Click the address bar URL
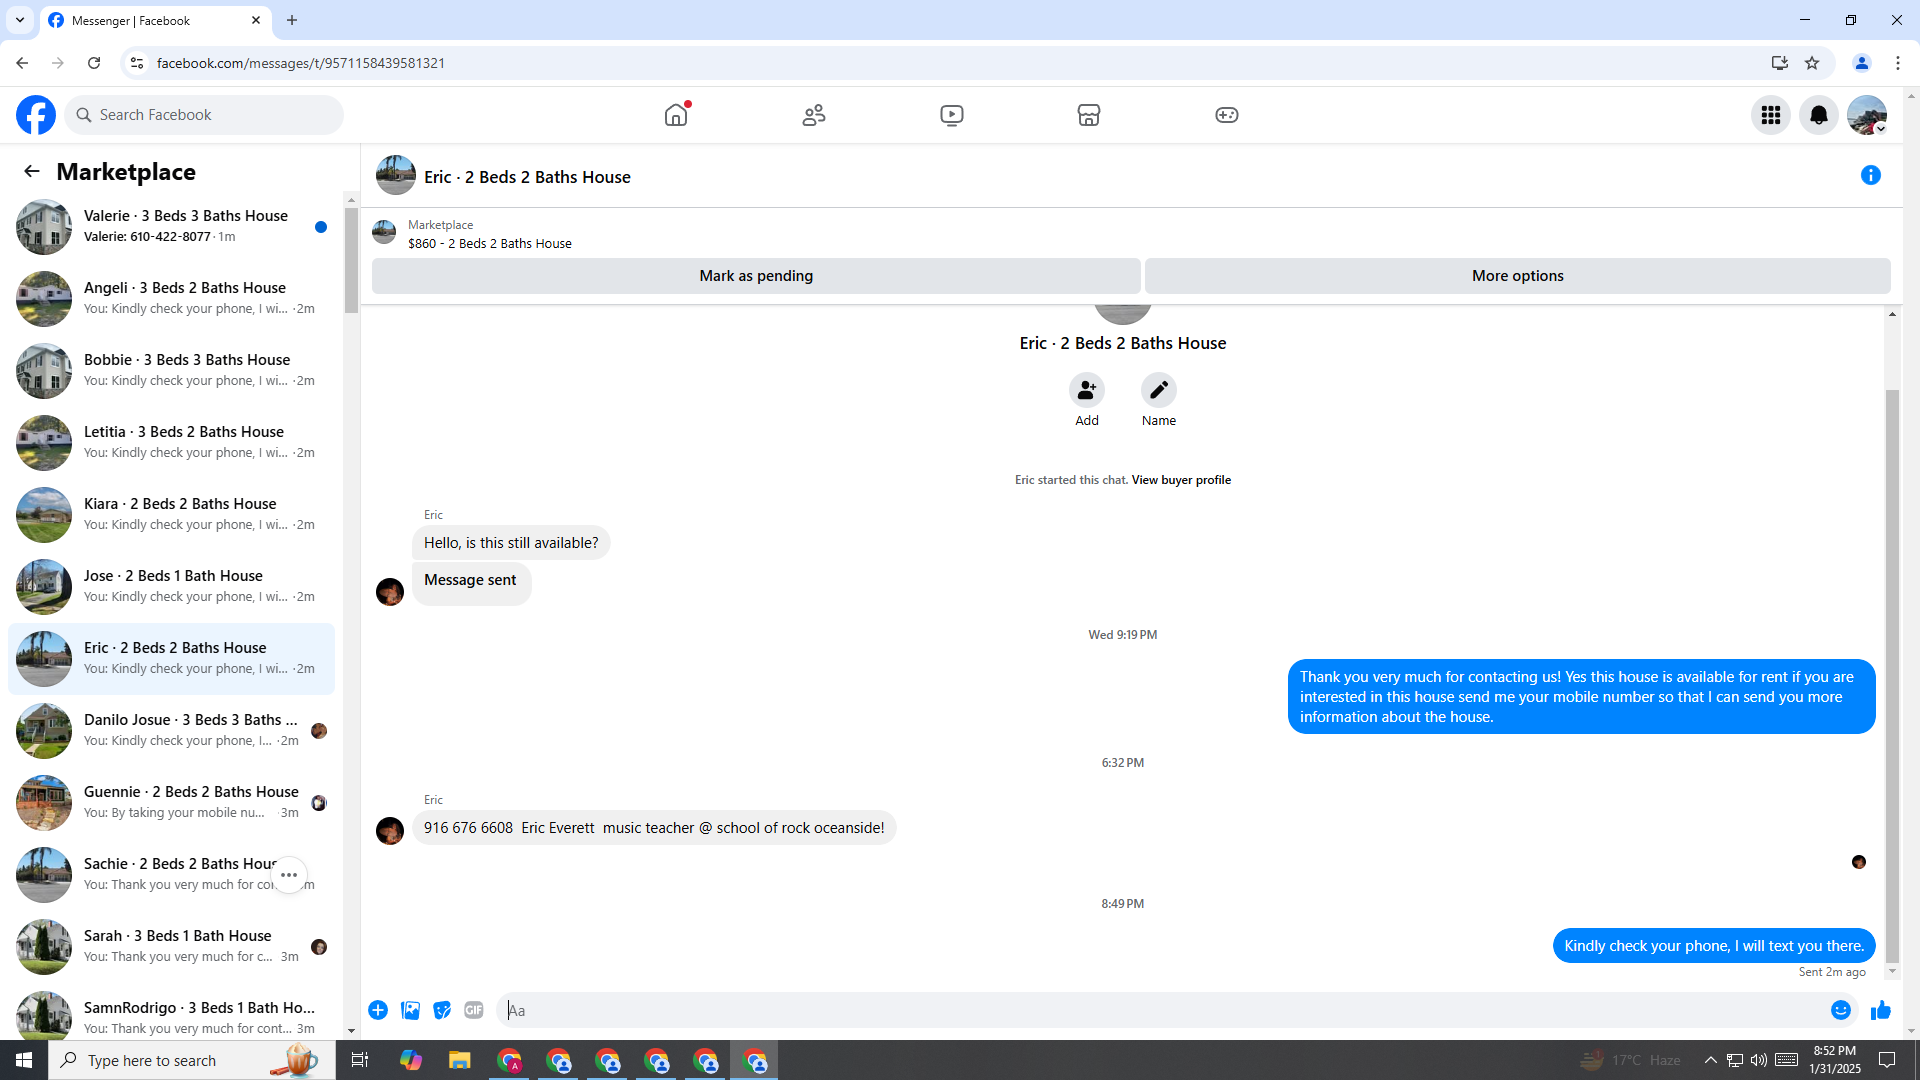This screenshot has height=1080, width=1920. point(300,63)
